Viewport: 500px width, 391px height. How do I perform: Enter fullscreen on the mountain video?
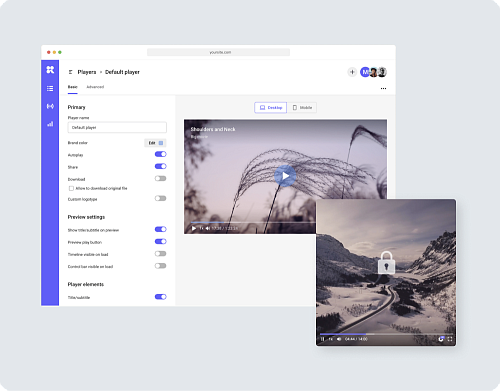point(450,339)
